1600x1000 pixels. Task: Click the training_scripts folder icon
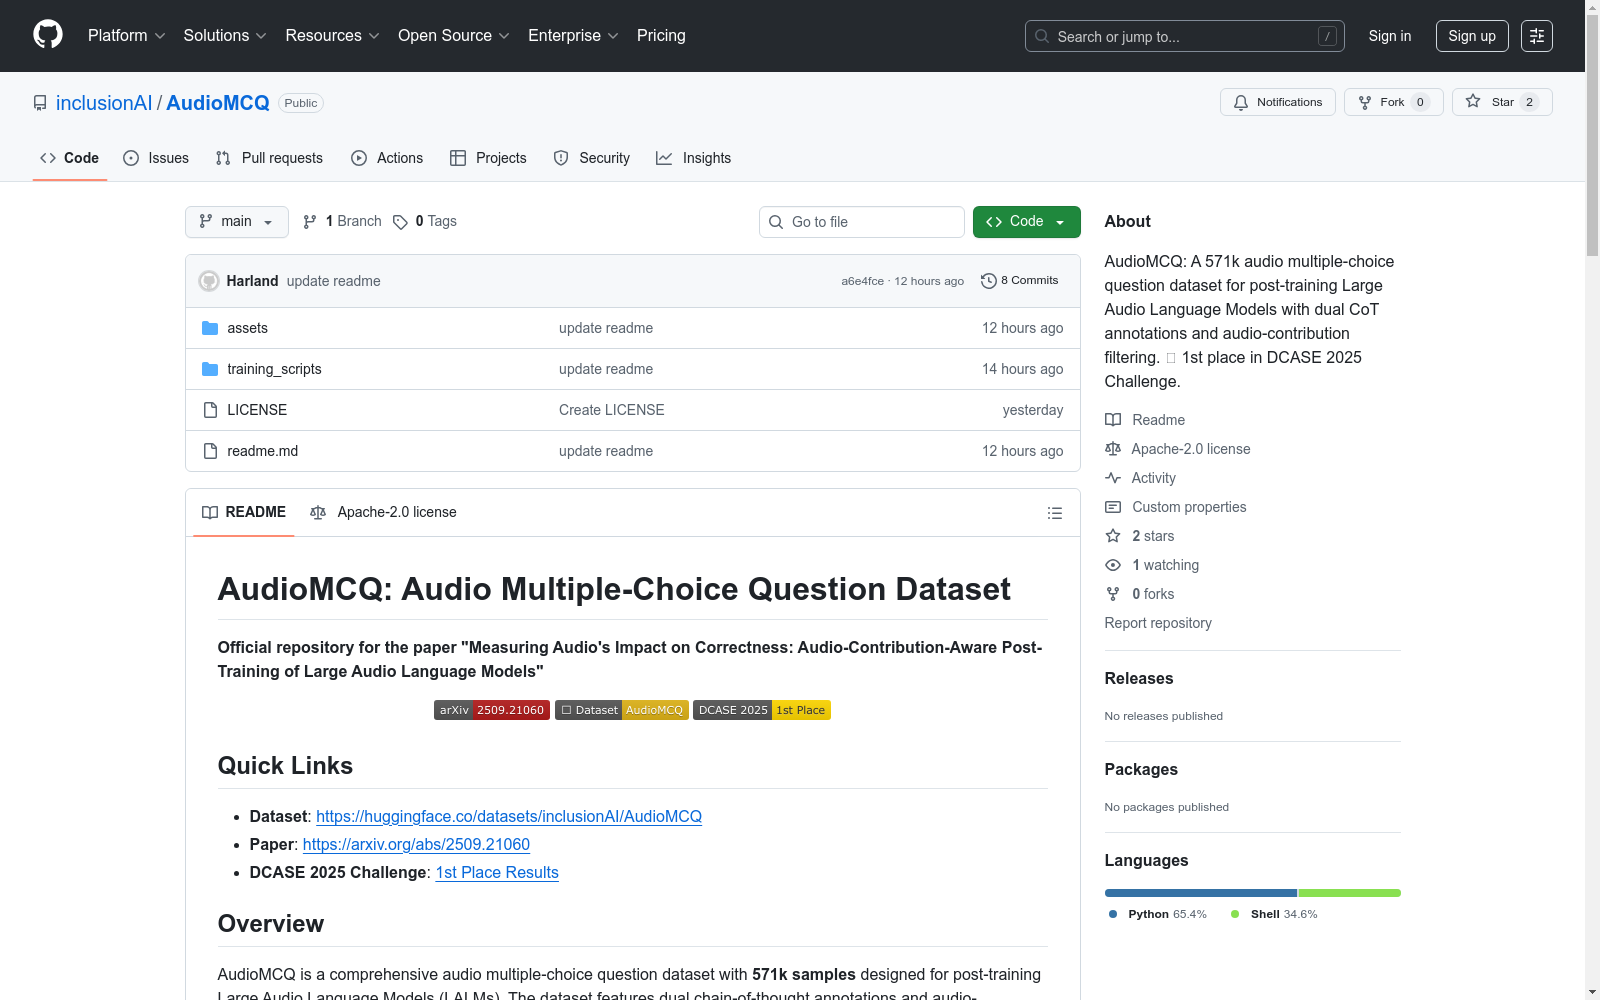click(x=210, y=369)
